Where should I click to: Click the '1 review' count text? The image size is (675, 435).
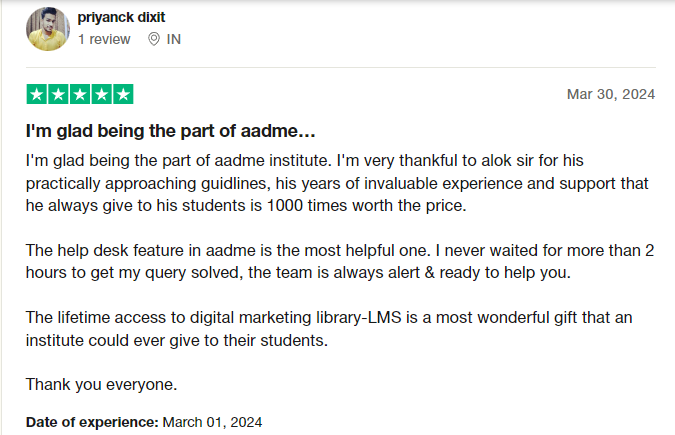click(x=104, y=39)
